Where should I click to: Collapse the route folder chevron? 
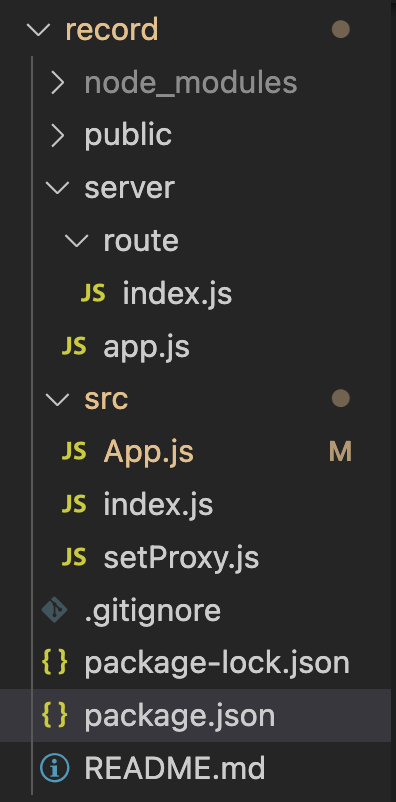[x=77, y=240]
